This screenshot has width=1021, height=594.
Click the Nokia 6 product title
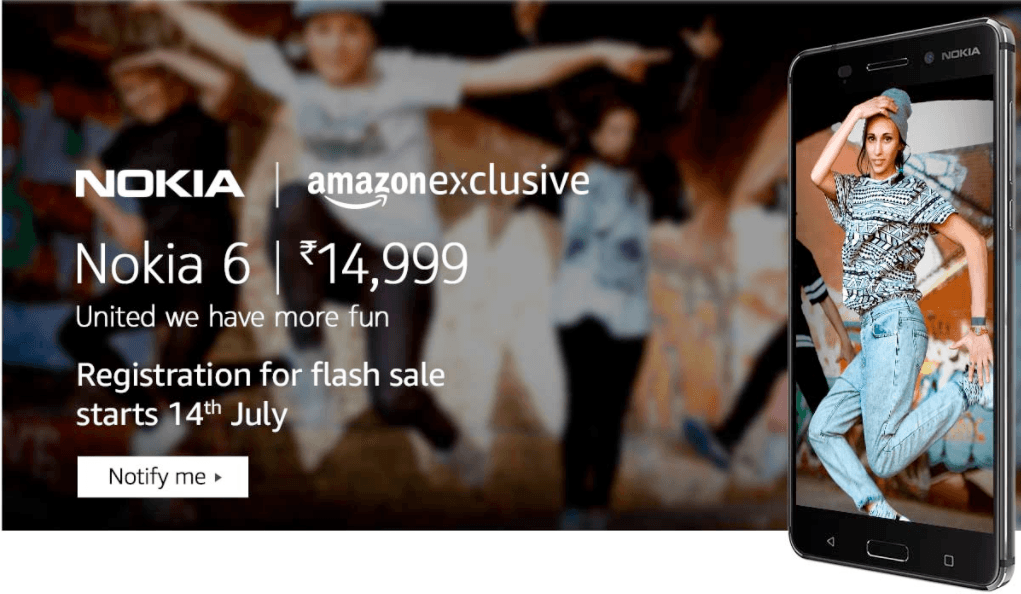[163, 264]
